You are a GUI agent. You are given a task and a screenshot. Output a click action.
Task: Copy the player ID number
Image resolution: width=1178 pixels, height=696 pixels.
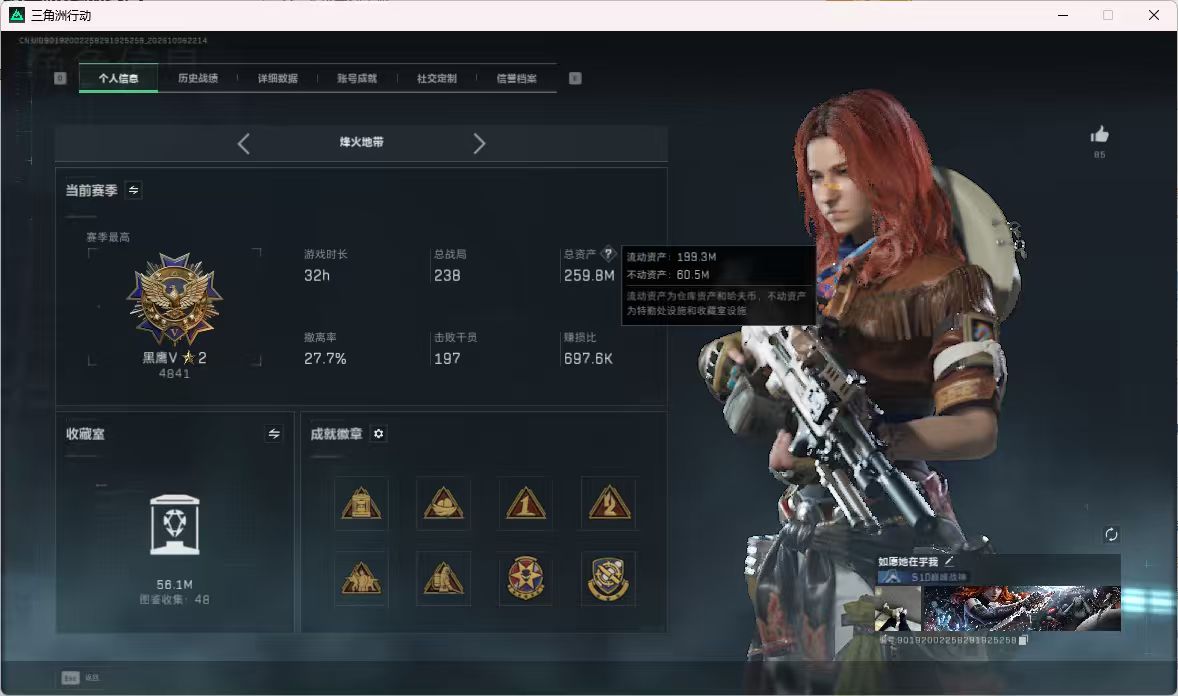(1022, 640)
